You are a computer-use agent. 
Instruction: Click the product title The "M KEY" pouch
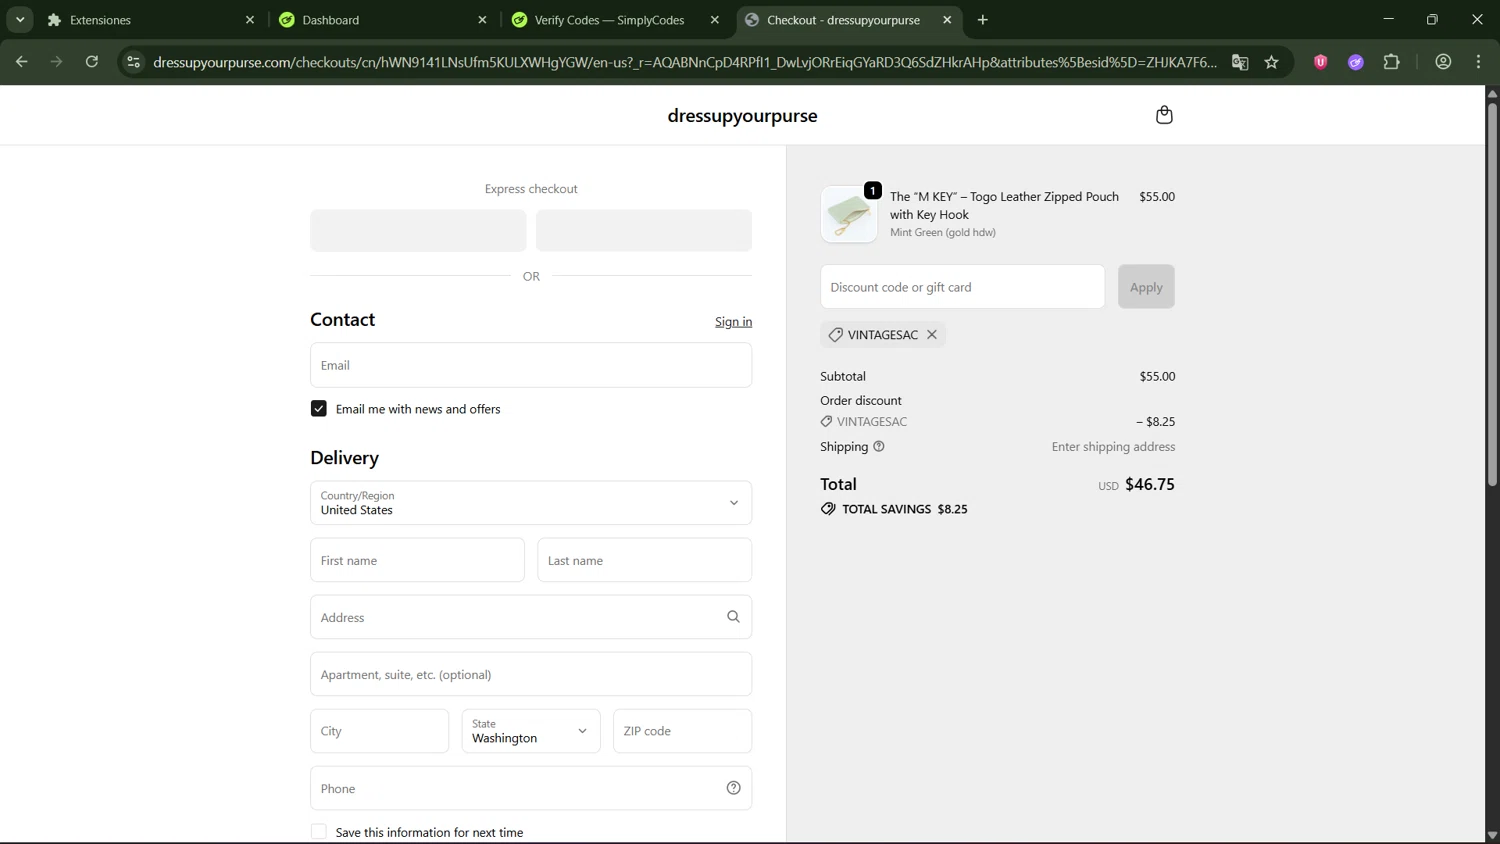pos(1004,206)
